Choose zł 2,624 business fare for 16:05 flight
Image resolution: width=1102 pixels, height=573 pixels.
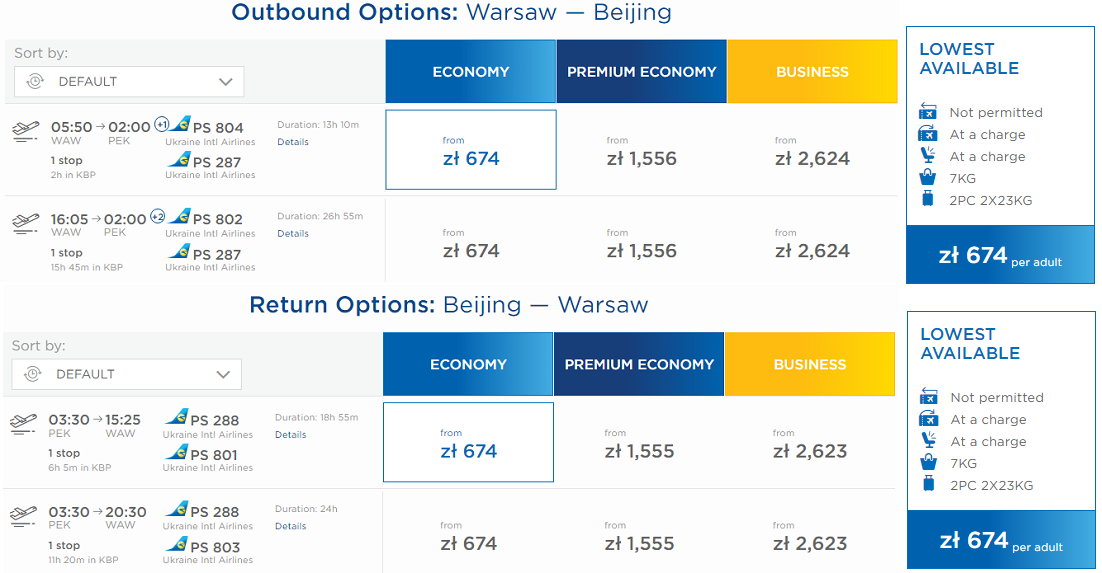(x=812, y=243)
